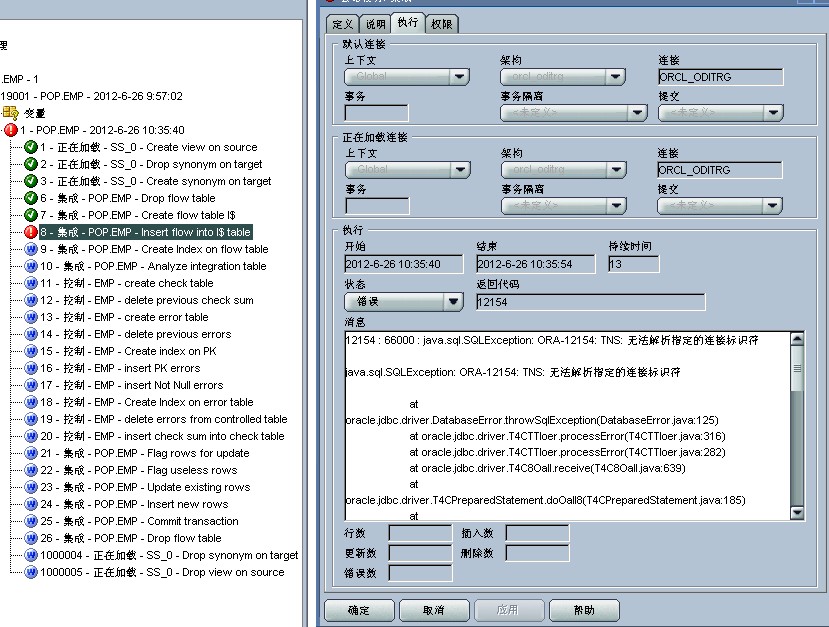Screen dimensions: 829x627
Task: Switch to the 说明 tab
Action: click(375, 24)
